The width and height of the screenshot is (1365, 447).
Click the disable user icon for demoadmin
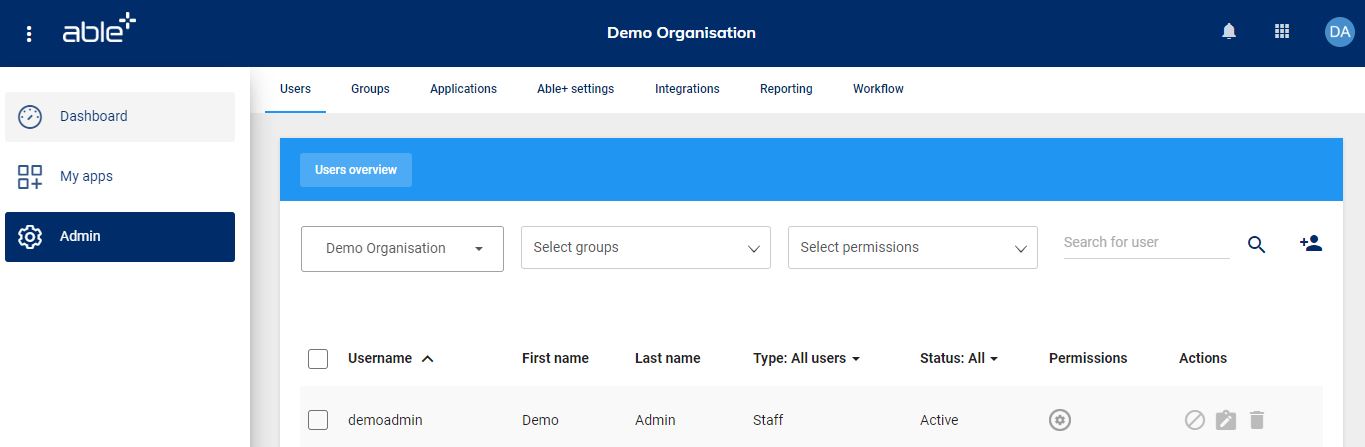point(1194,420)
